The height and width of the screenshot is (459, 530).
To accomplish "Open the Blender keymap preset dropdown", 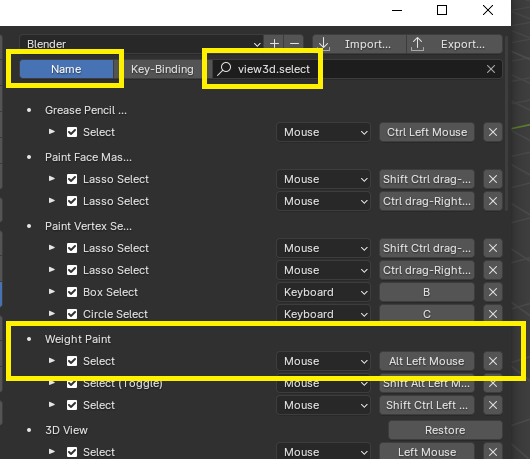I will (141, 44).
